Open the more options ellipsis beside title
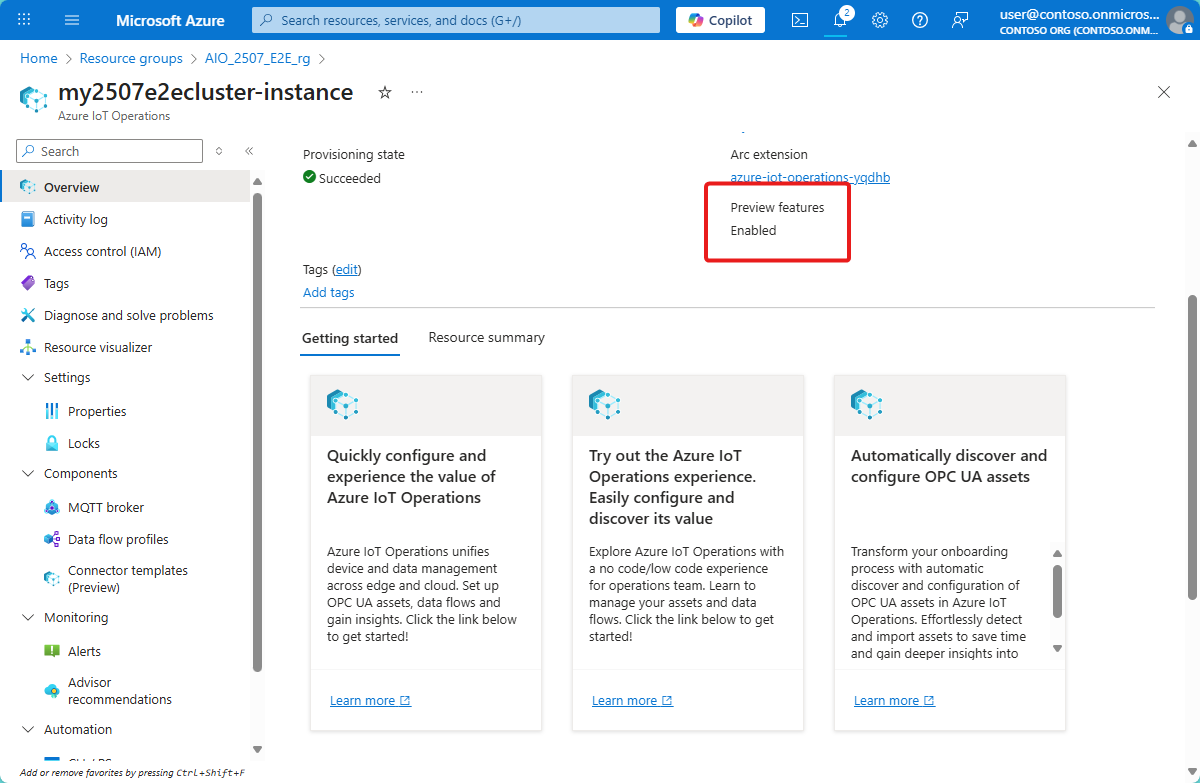 [417, 93]
